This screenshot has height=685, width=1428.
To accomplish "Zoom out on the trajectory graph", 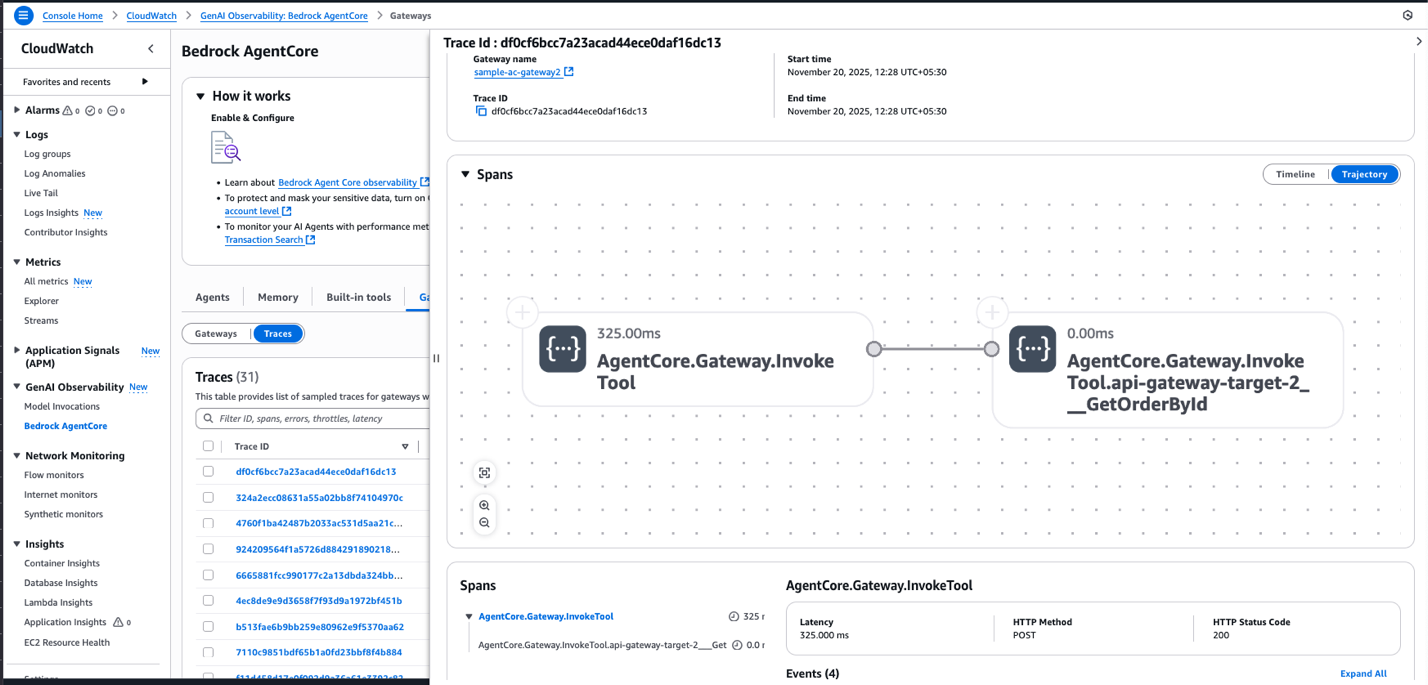I will pyautogui.click(x=484, y=523).
